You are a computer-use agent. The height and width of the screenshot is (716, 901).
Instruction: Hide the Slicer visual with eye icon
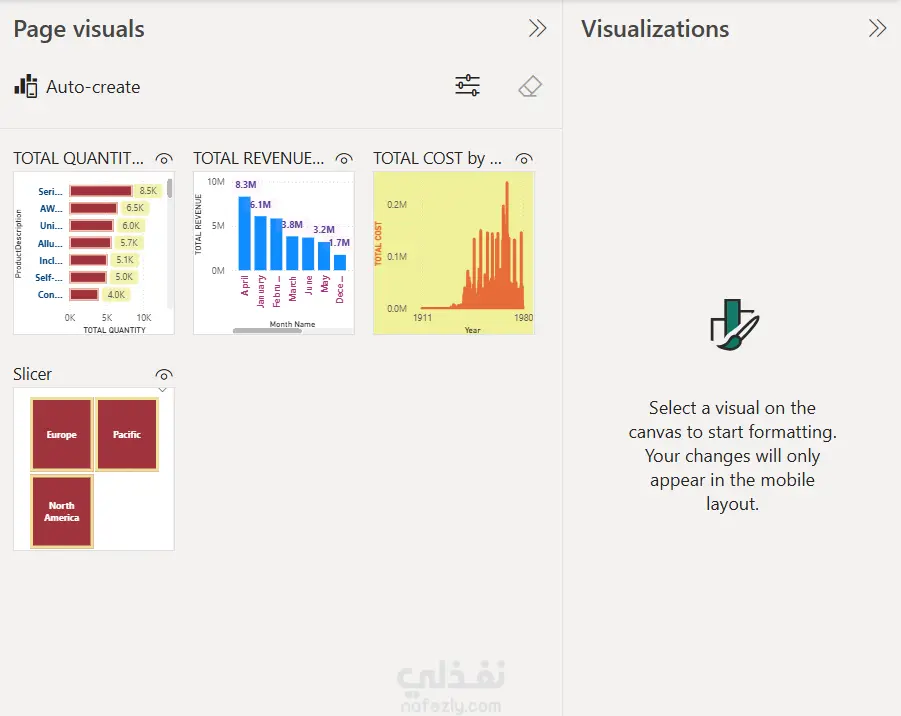tap(164, 375)
